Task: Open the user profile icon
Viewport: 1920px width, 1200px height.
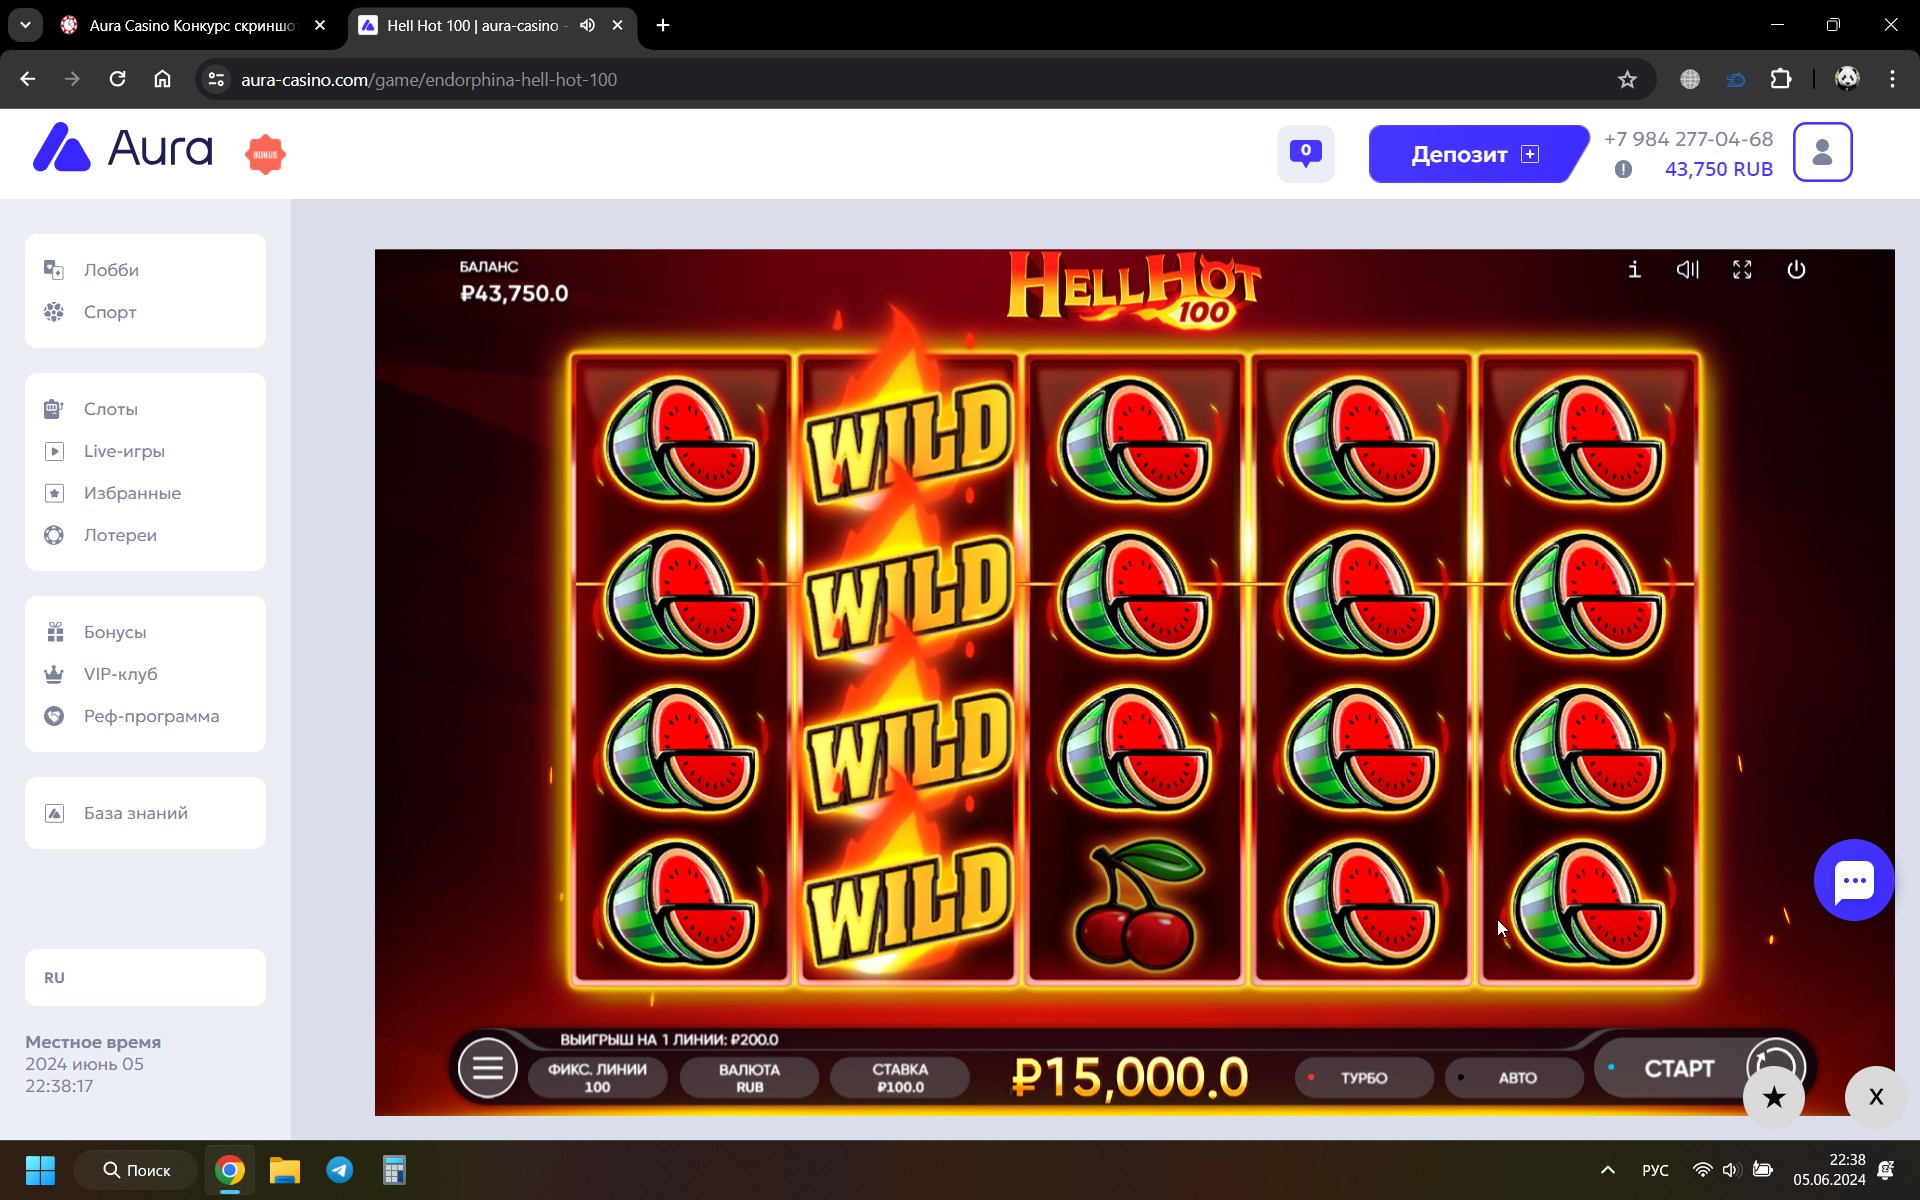Action: coord(1822,152)
